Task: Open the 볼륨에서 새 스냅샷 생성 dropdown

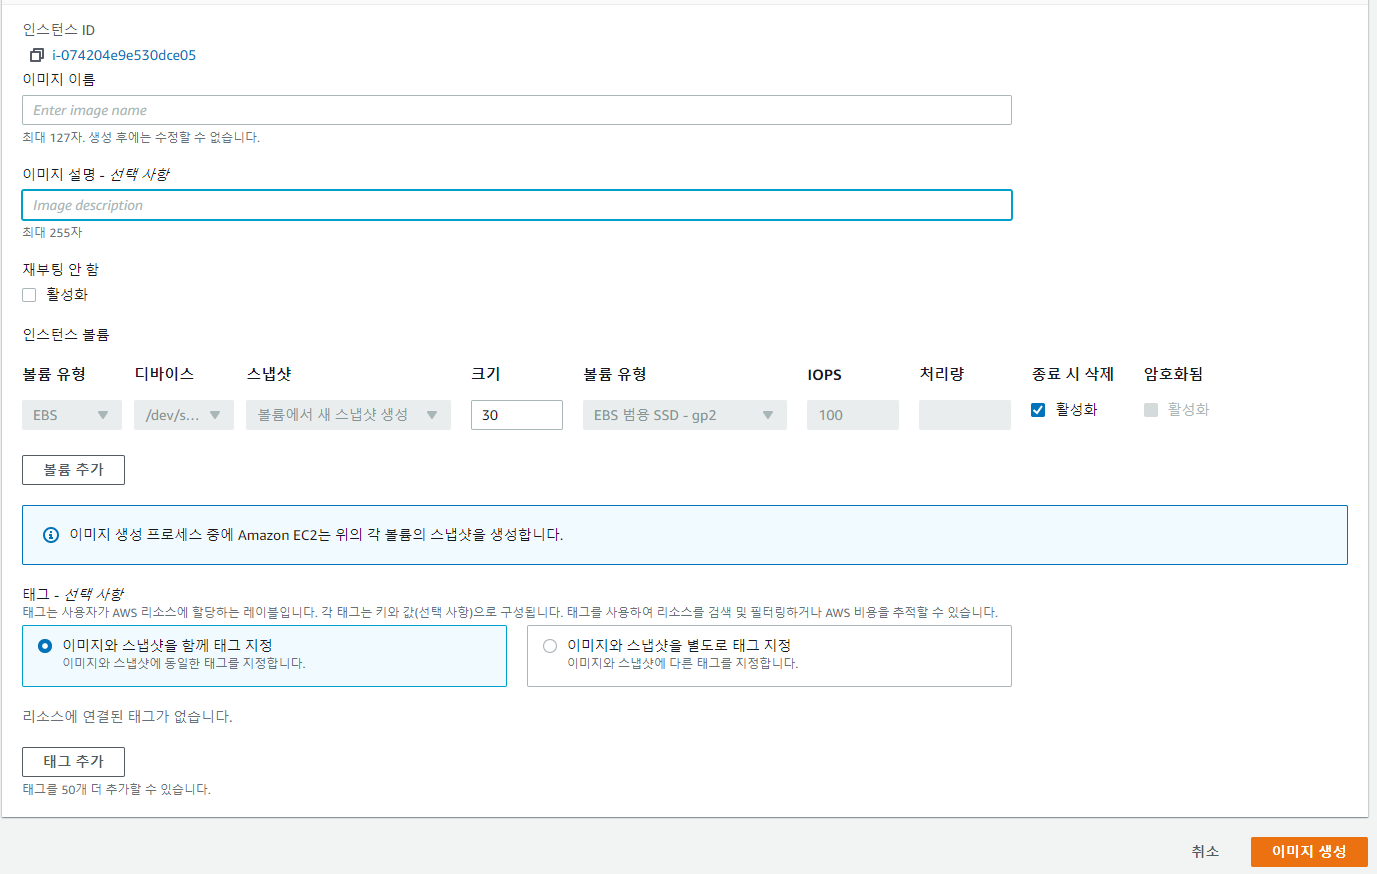Action: 348,415
